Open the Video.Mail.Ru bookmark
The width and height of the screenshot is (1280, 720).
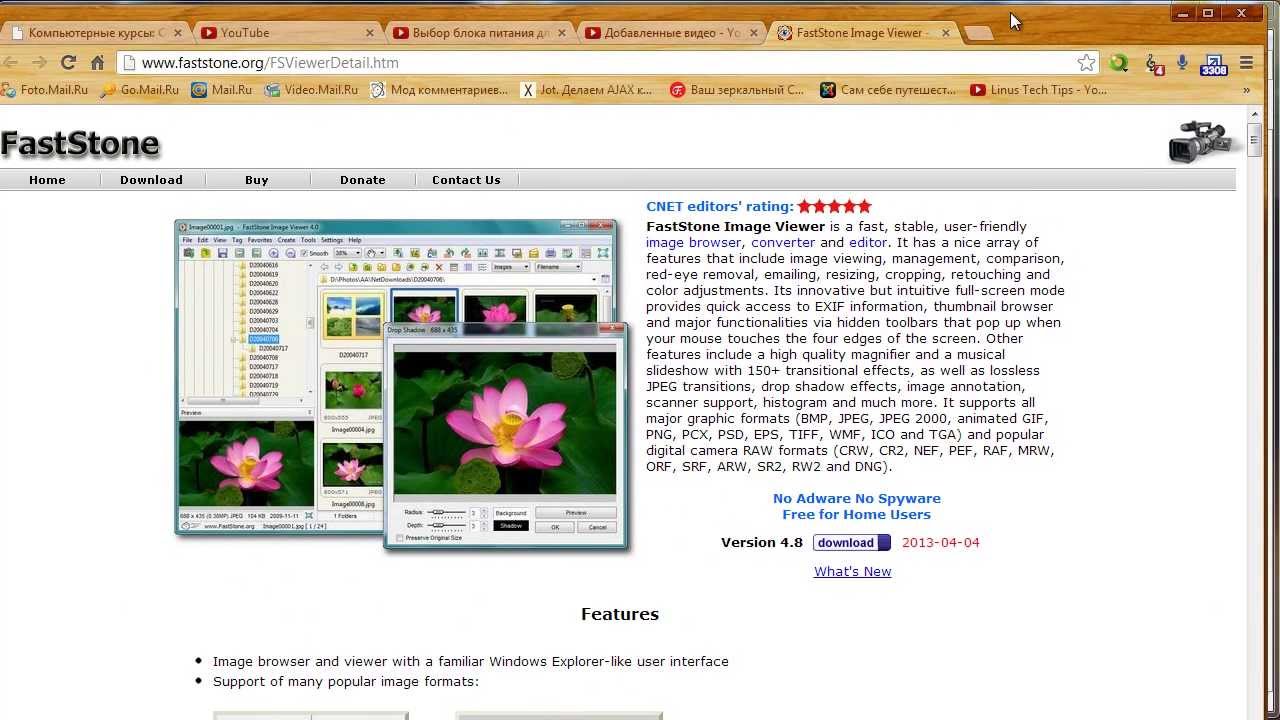[x=311, y=90]
